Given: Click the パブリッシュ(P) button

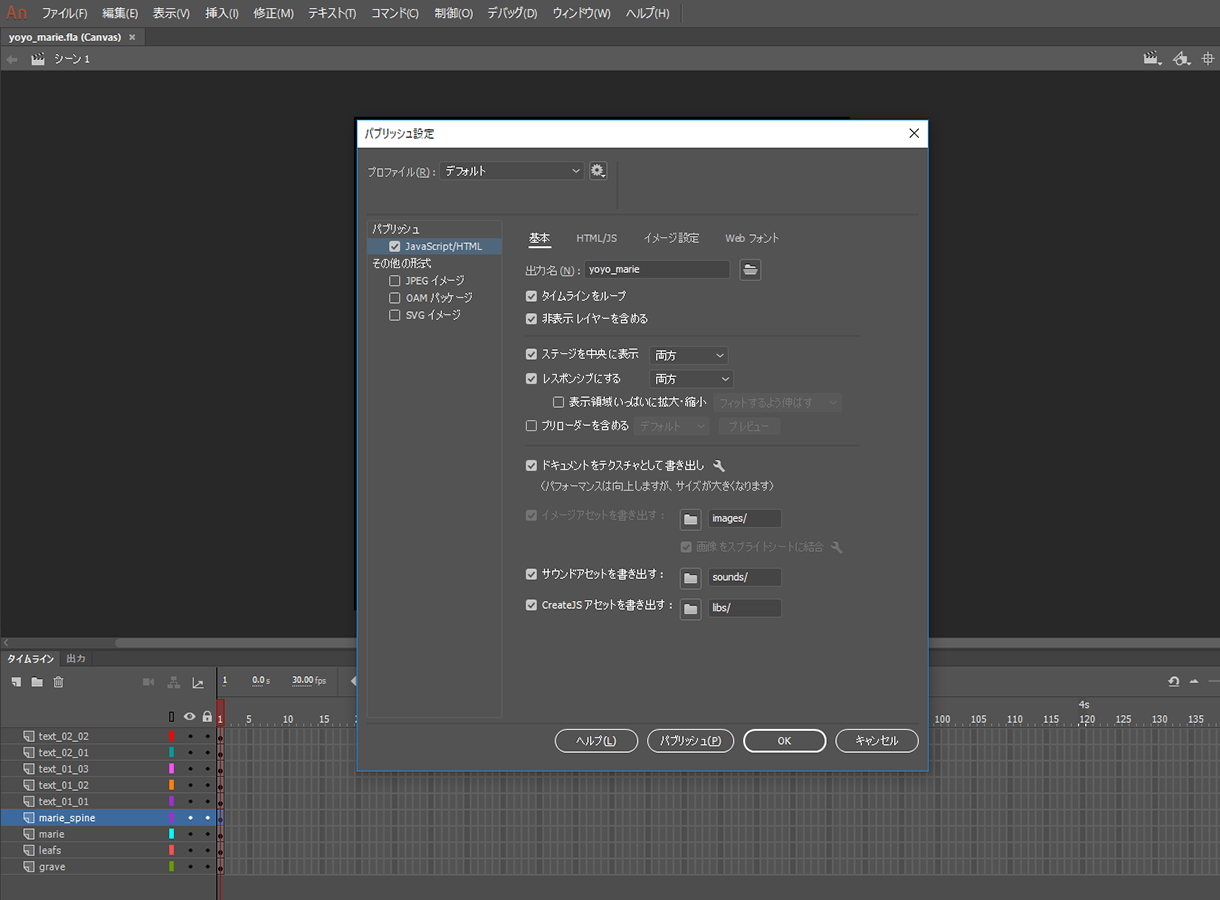Looking at the screenshot, I should coord(691,741).
